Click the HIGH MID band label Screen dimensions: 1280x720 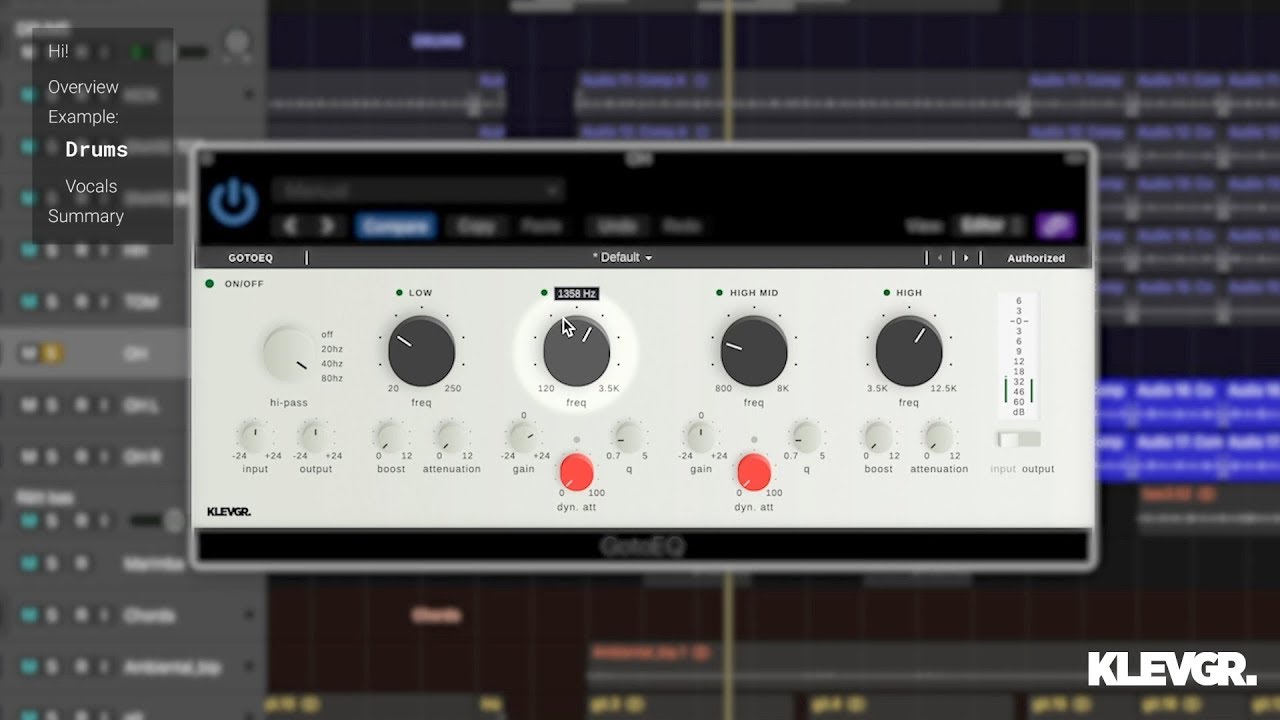point(754,293)
